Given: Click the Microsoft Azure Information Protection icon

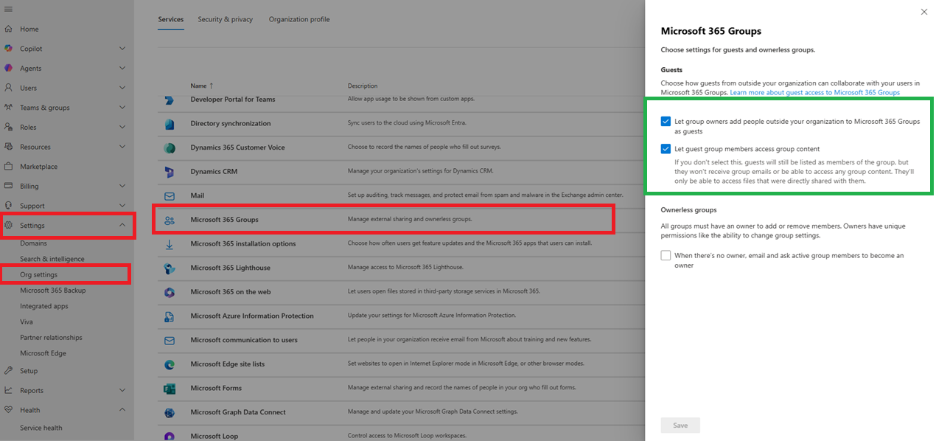Looking at the screenshot, I should 169,316.
